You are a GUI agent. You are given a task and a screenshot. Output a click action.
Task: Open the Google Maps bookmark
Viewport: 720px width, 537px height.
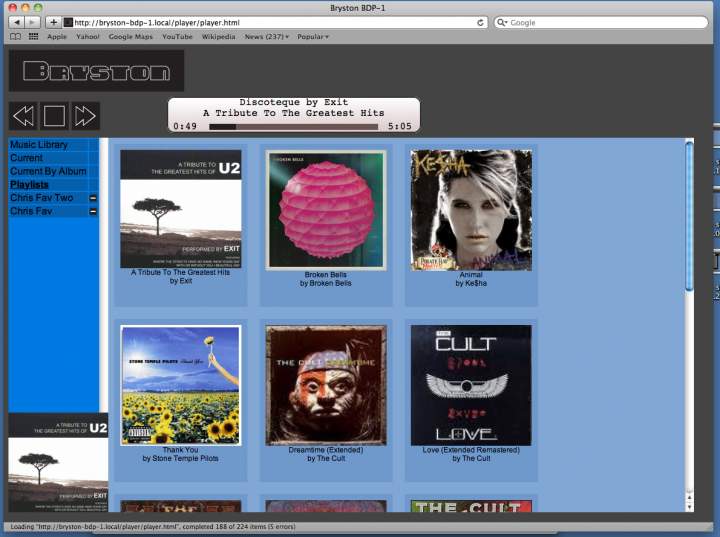point(130,37)
